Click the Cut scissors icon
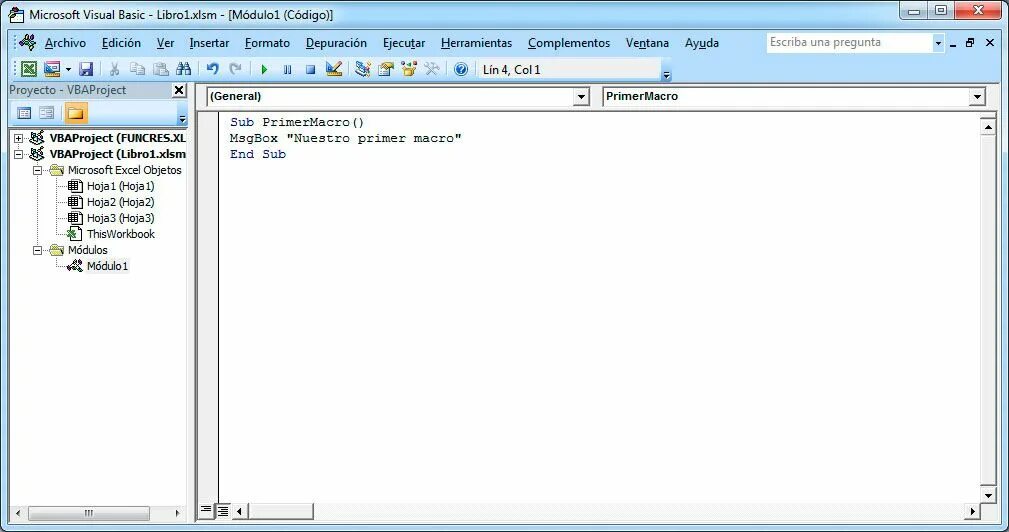The image size is (1009, 532). pos(115,69)
